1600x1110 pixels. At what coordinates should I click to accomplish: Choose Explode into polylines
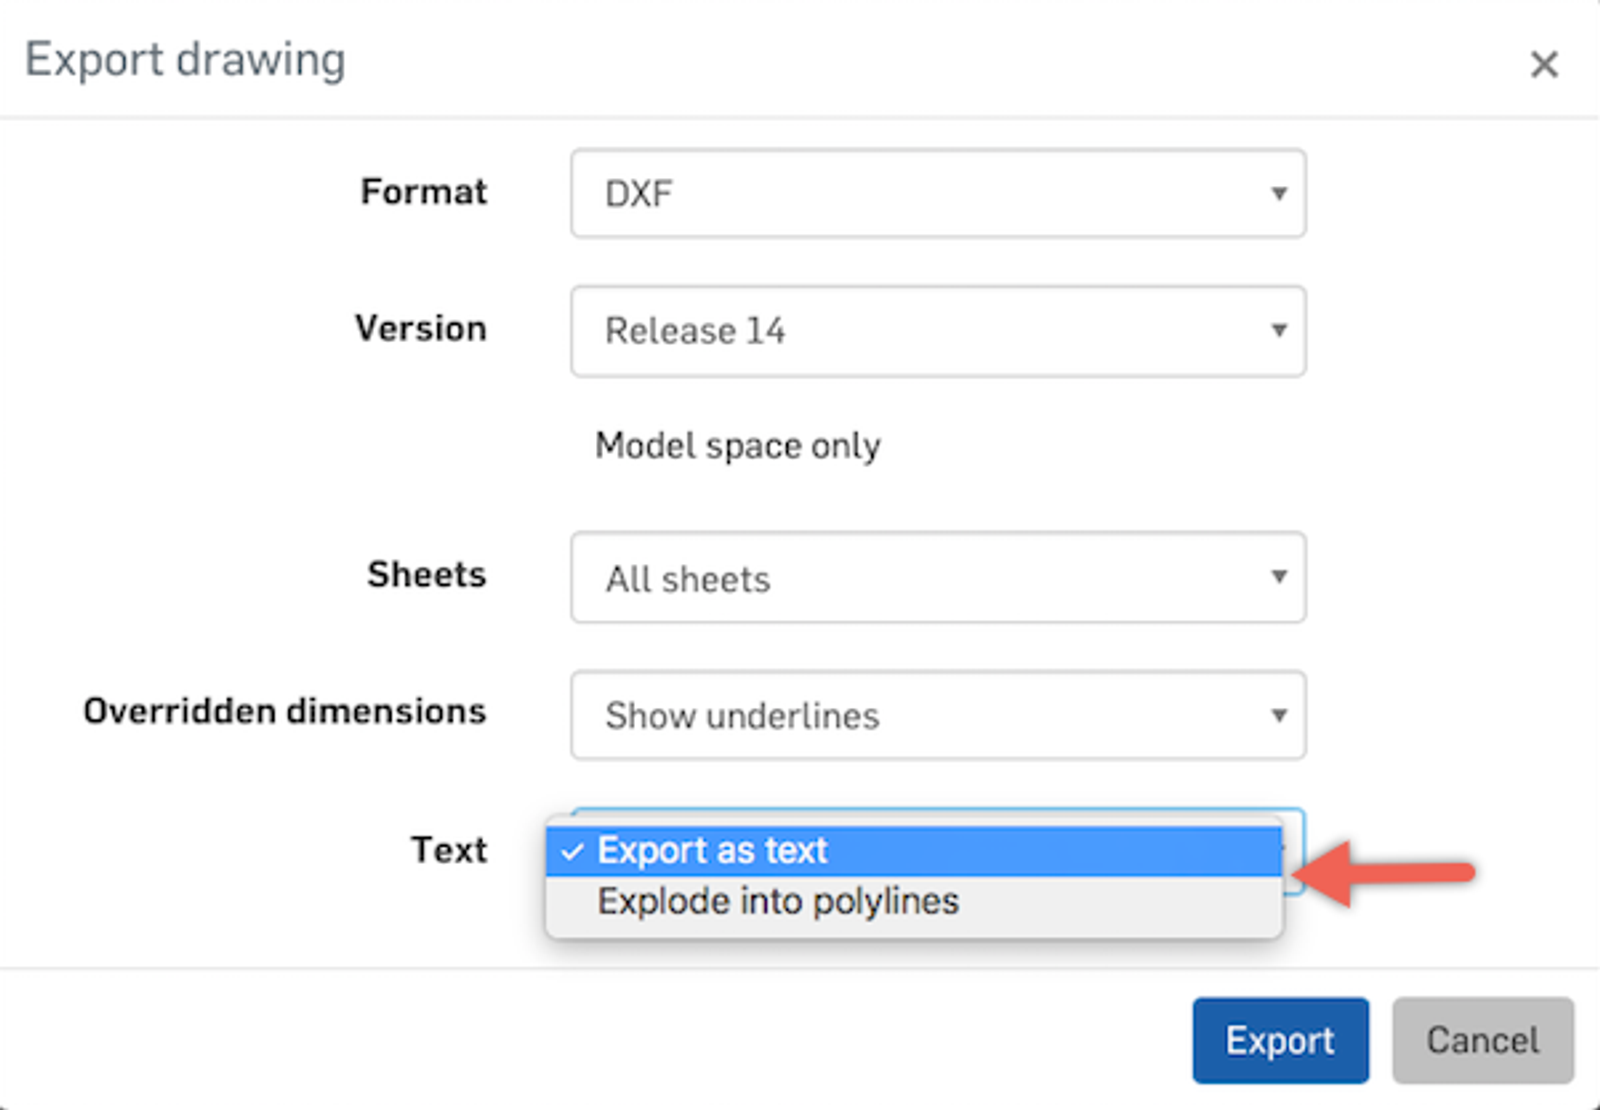click(778, 902)
